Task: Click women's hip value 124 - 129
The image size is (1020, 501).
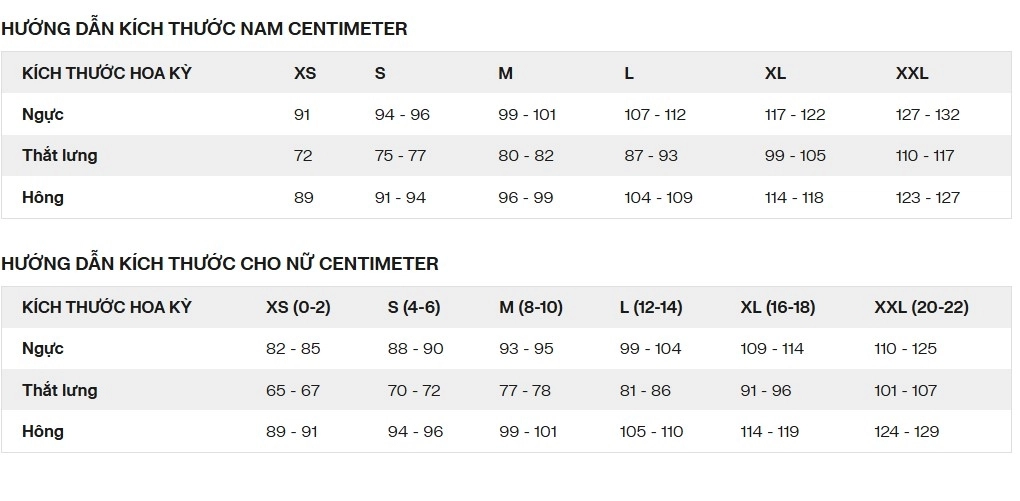Action: (x=907, y=431)
